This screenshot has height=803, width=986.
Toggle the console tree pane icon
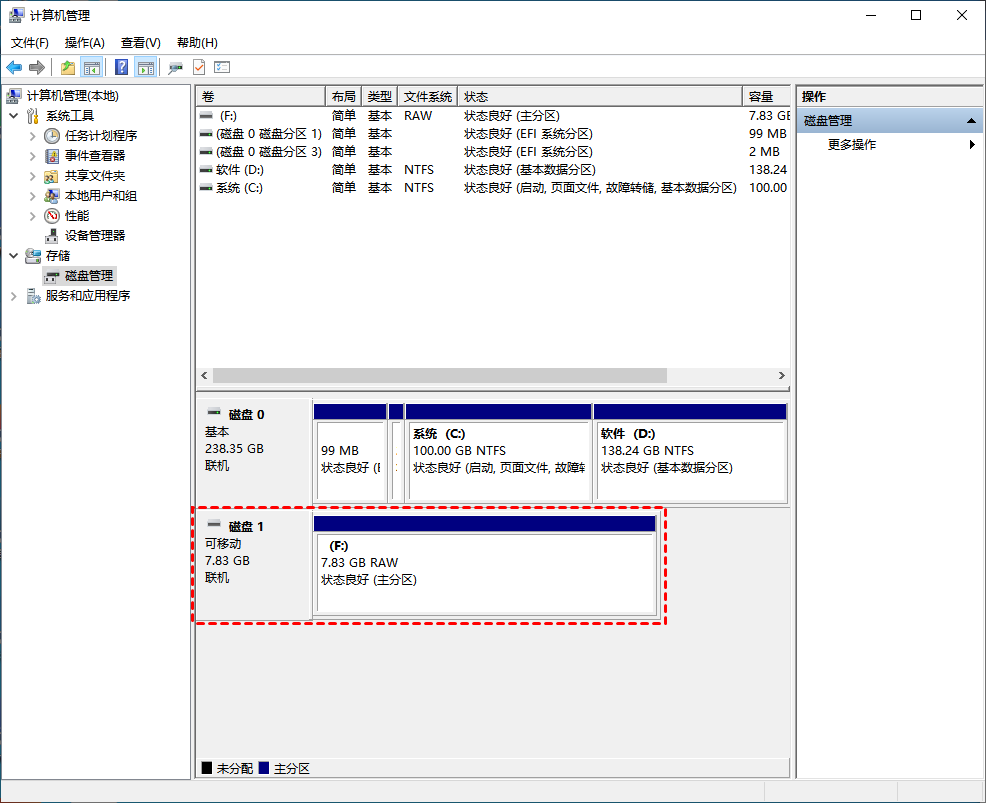point(92,67)
